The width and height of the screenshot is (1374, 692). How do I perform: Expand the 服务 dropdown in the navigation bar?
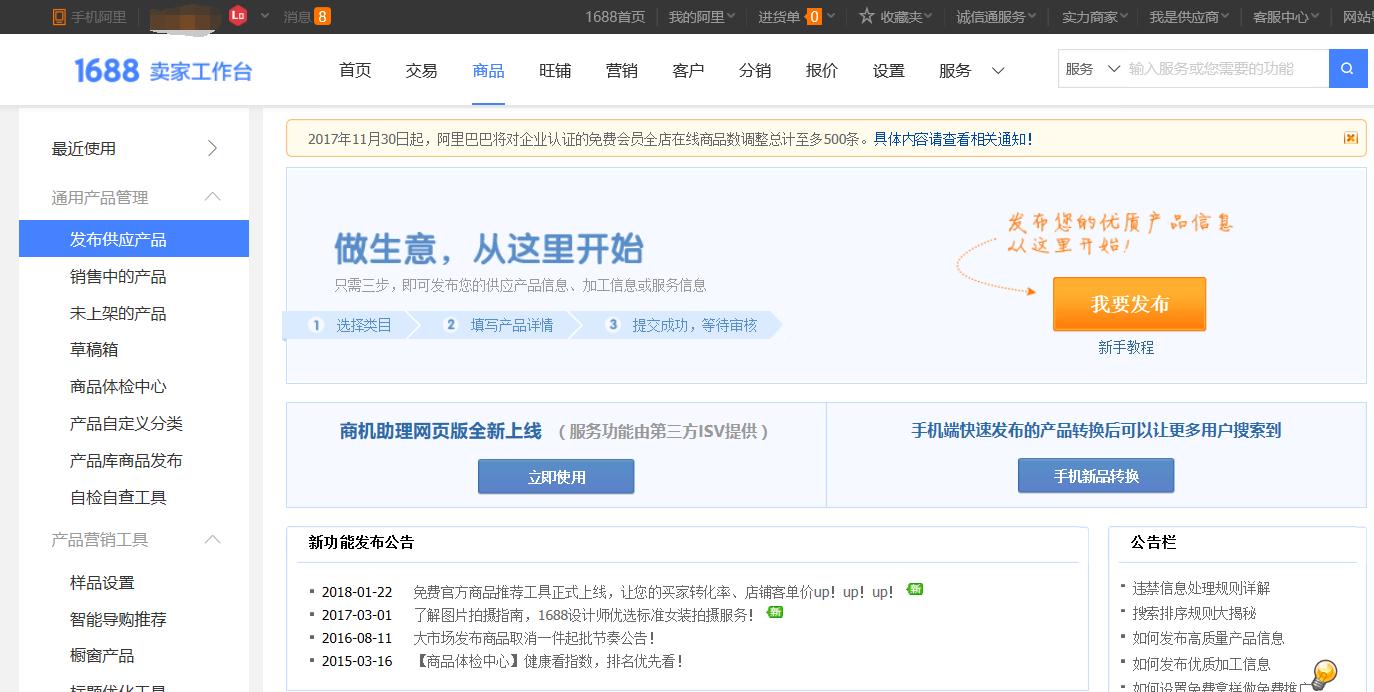point(996,71)
